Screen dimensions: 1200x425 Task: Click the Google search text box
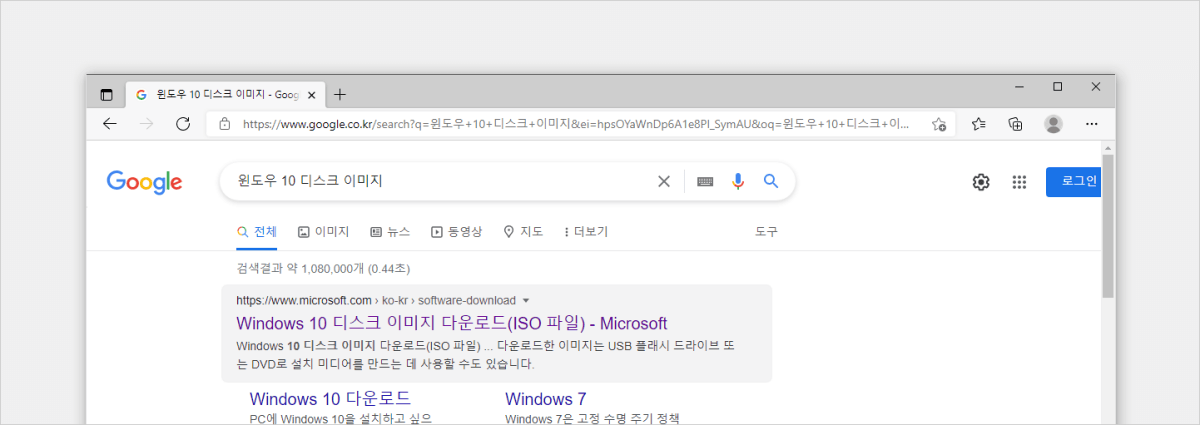[x=440, y=181]
